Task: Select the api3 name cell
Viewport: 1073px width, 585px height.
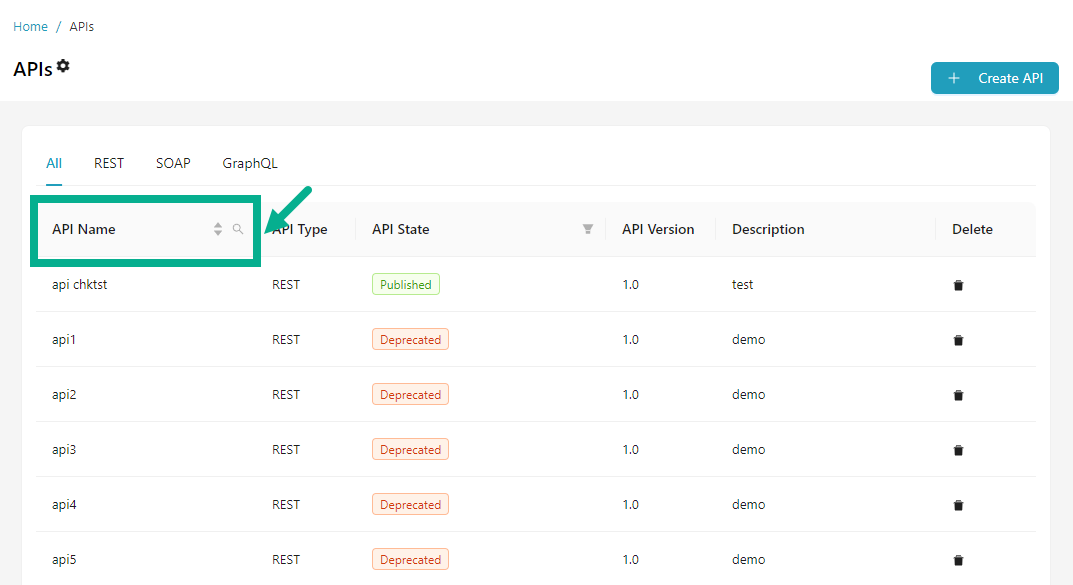Action: pyautogui.click(x=64, y=450)
